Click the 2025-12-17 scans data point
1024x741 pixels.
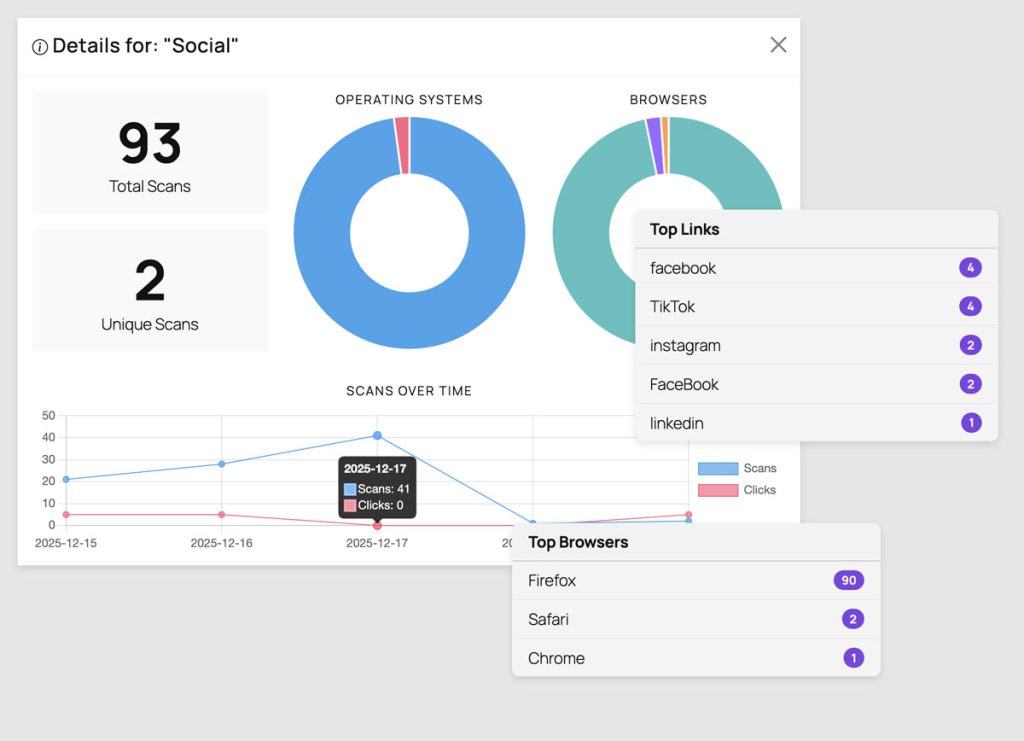pyautogui.click(x=377, y=436)
